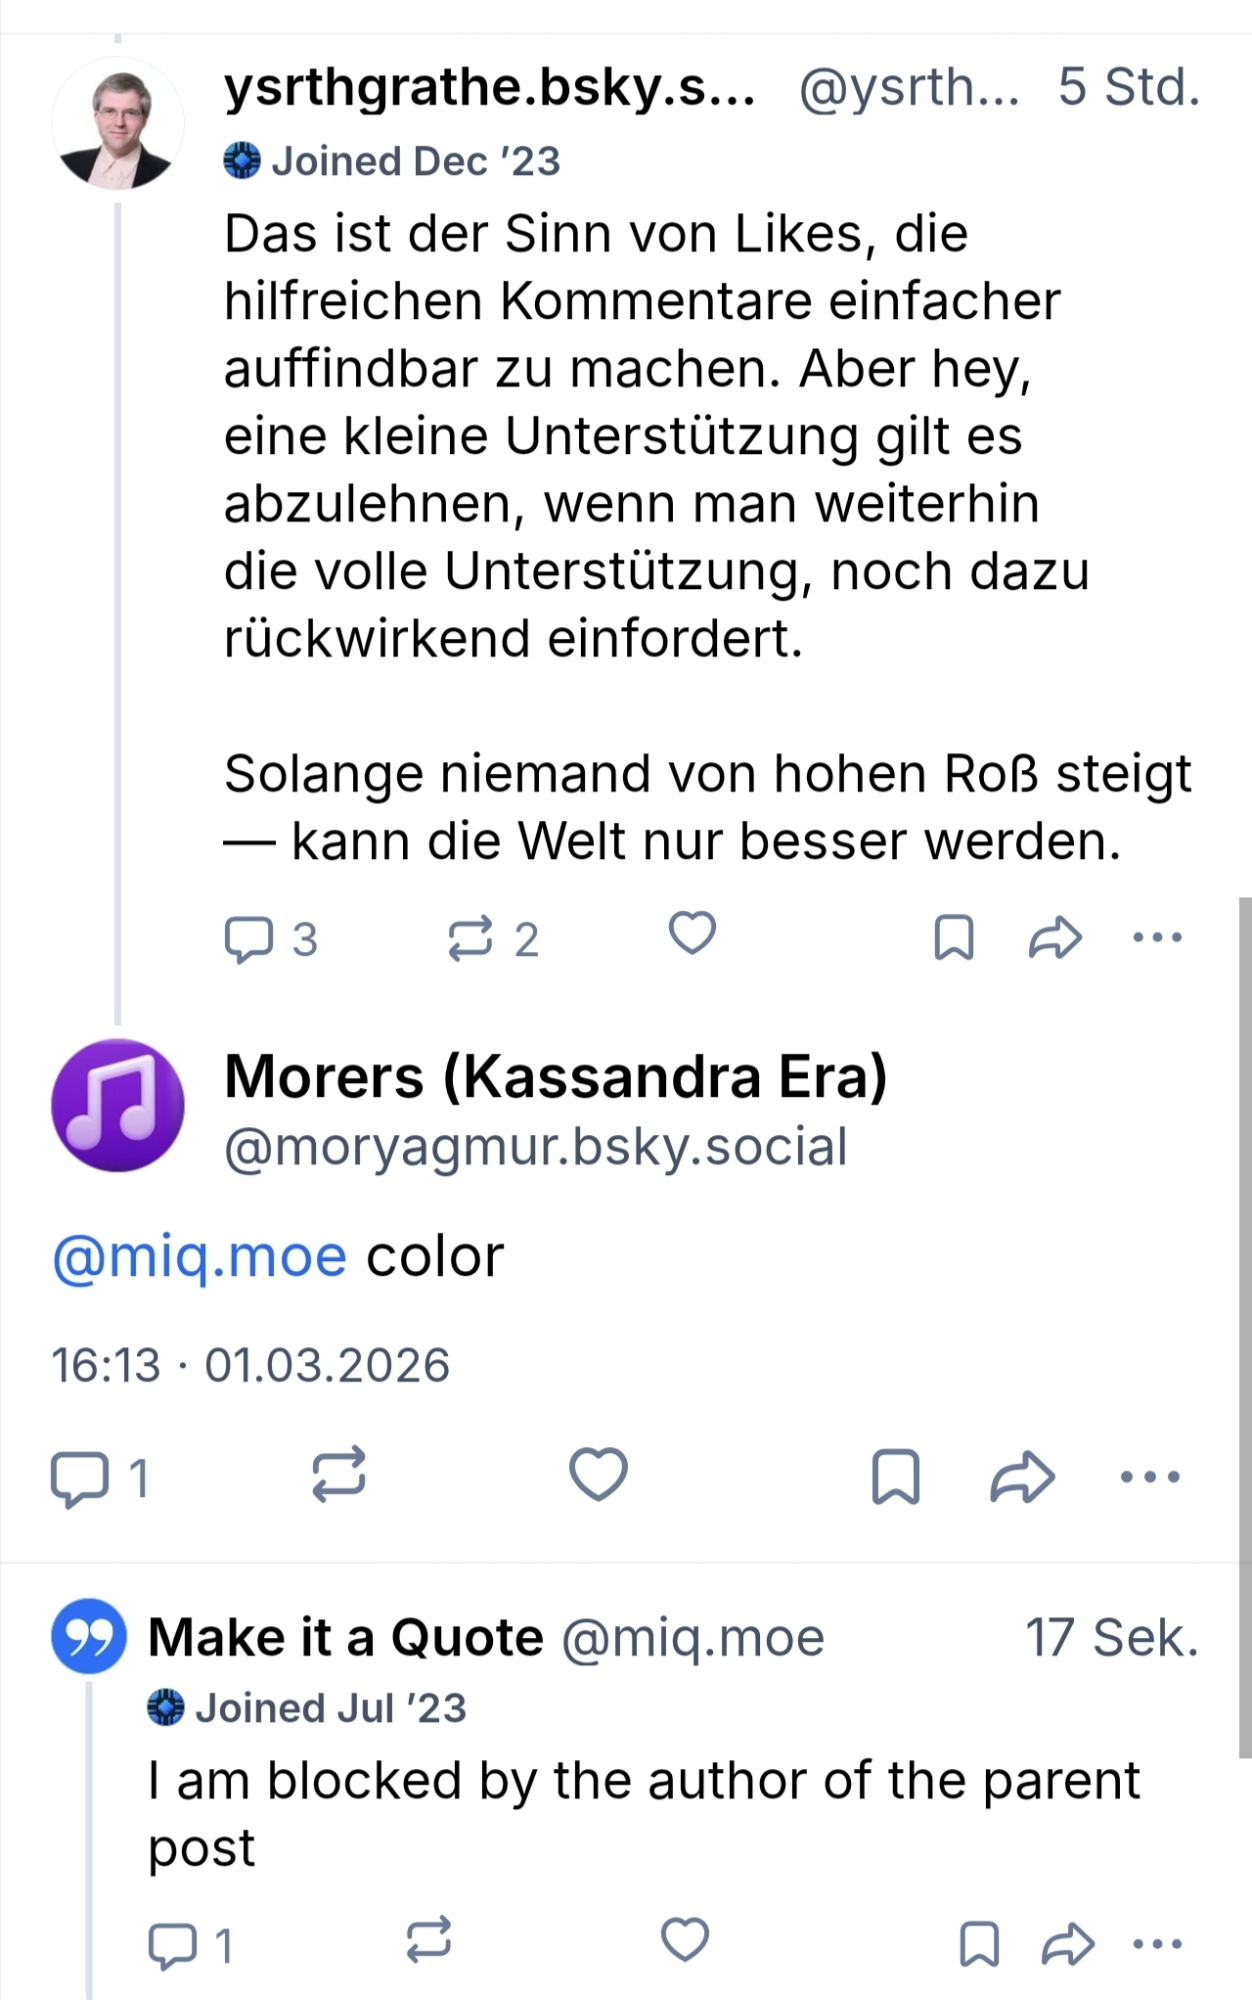This screenshot has width=1252, height=2000.
Task: Like the Morers "color" post
Action: (598, 1475)
